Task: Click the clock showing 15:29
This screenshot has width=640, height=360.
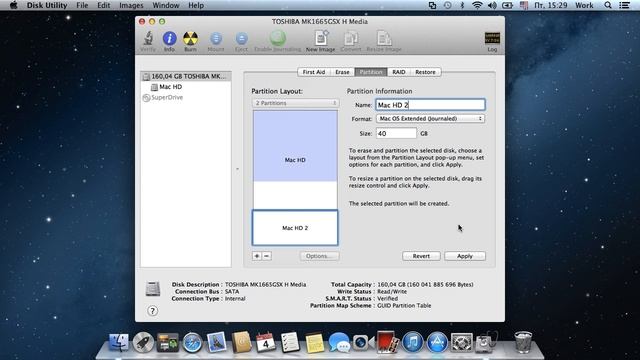Action: click(x=551, y=5)
